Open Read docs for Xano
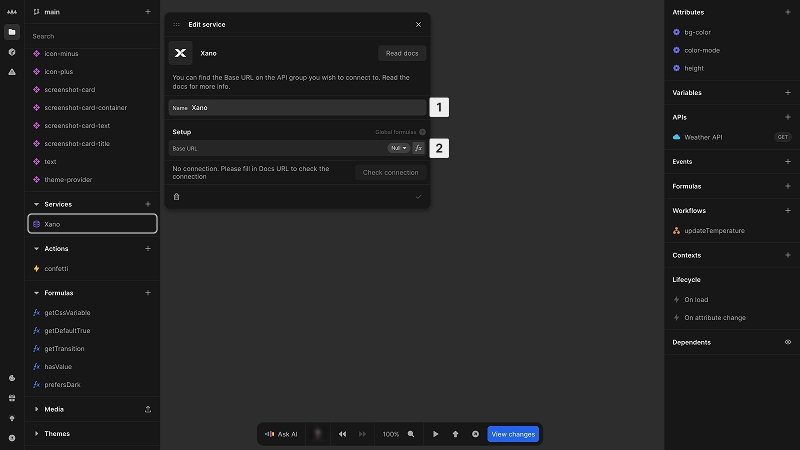The width and height of the screenshot is (800, 450). click(x=402, y=53)
